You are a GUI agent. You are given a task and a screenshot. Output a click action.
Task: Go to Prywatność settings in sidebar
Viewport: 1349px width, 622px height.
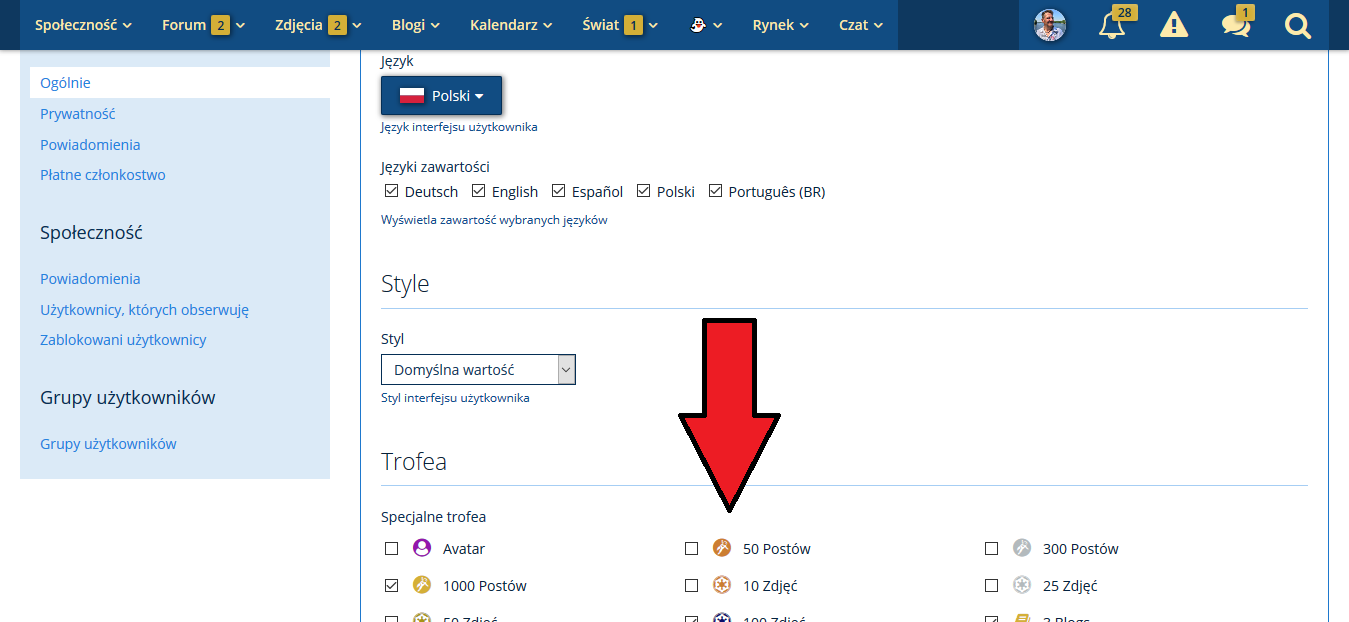coord(78,114)
